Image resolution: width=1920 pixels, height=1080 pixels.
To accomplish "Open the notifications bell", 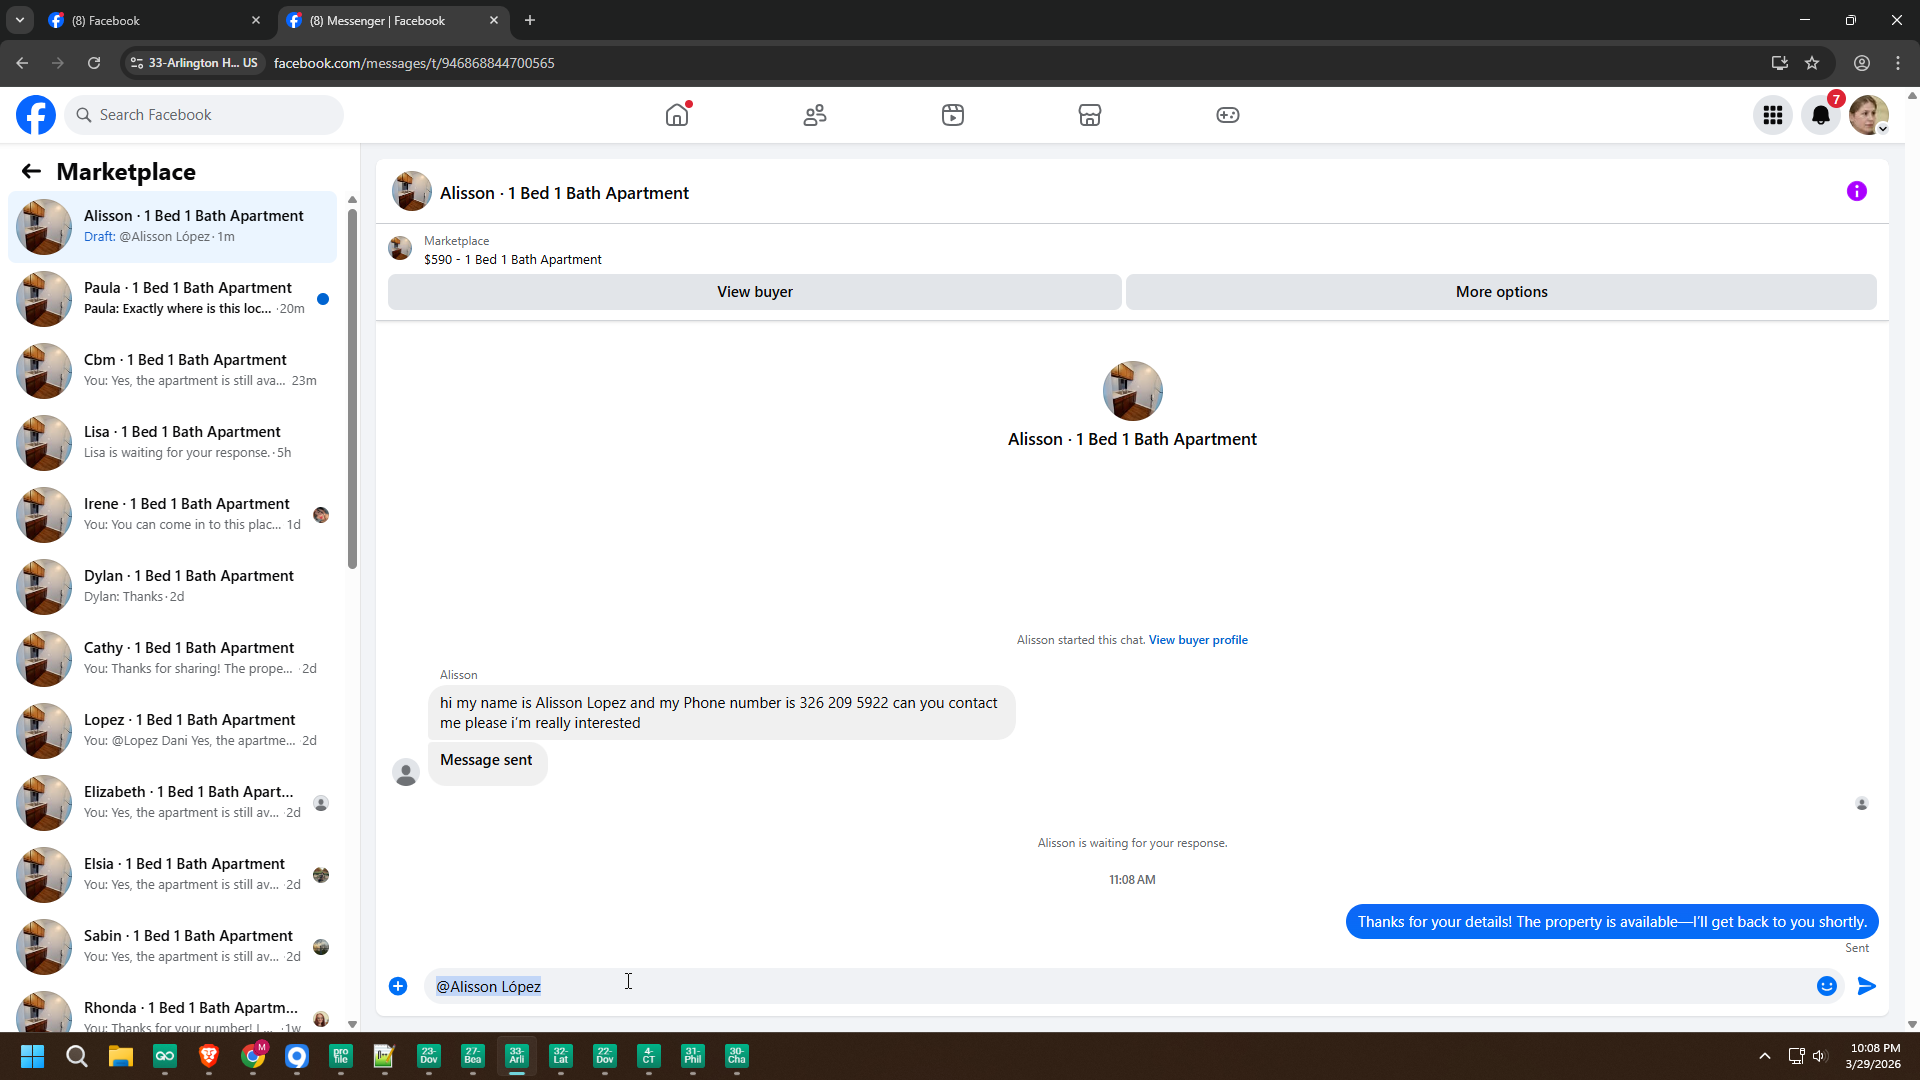I will coord(1821,115).
